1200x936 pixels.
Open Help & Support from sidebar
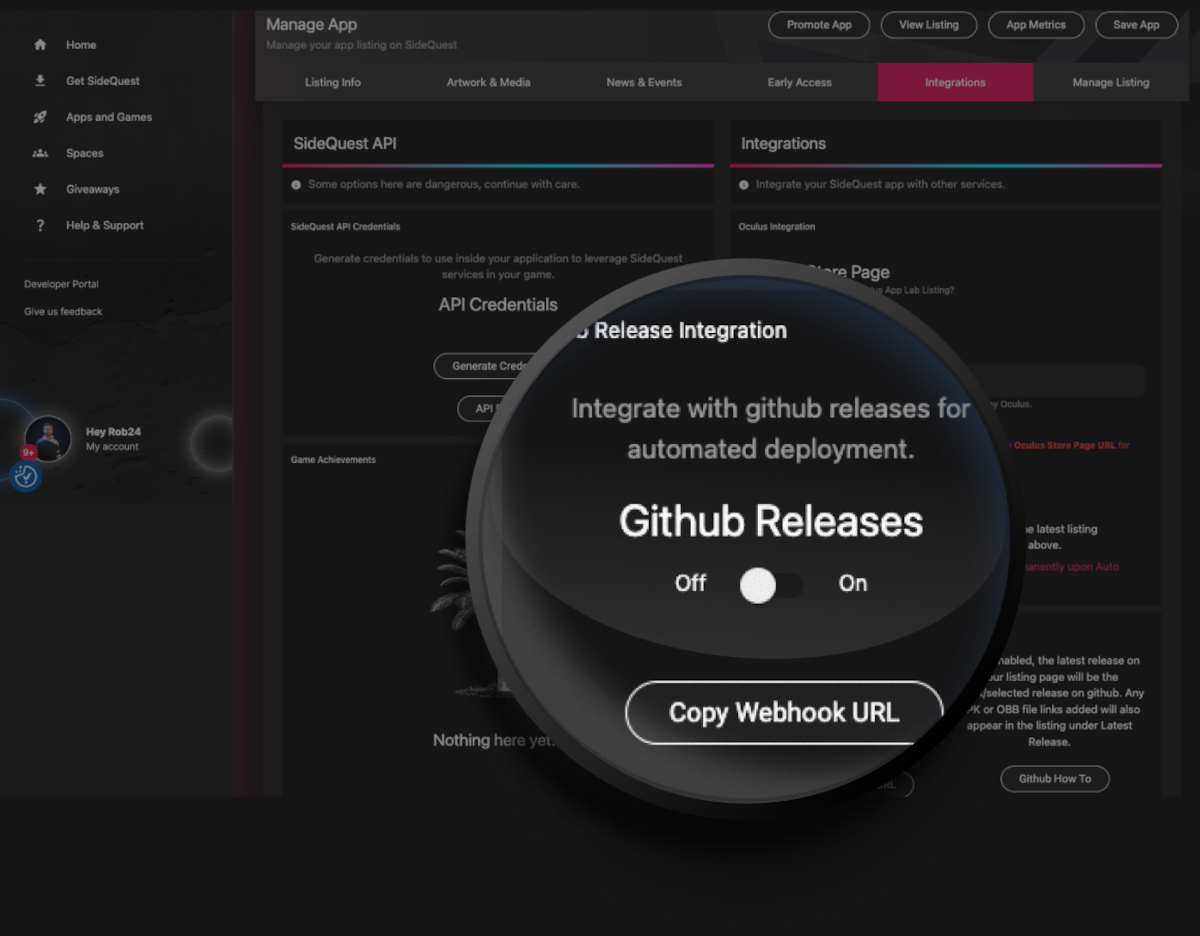(105, 225)
